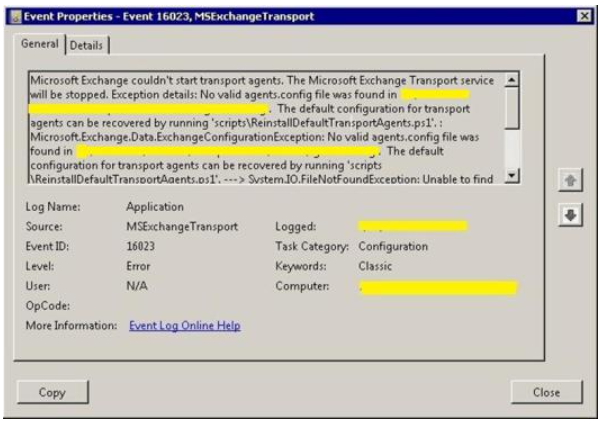This screenshot has width=601, height=424.
Task: Open the Event Log Online Help link
Action: [x=185, y=325]
